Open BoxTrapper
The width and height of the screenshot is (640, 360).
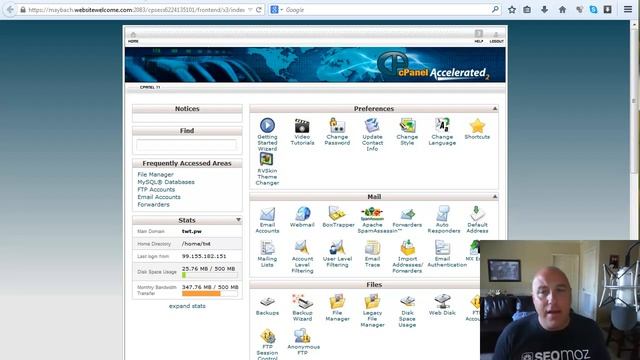(x=337, y=214)
